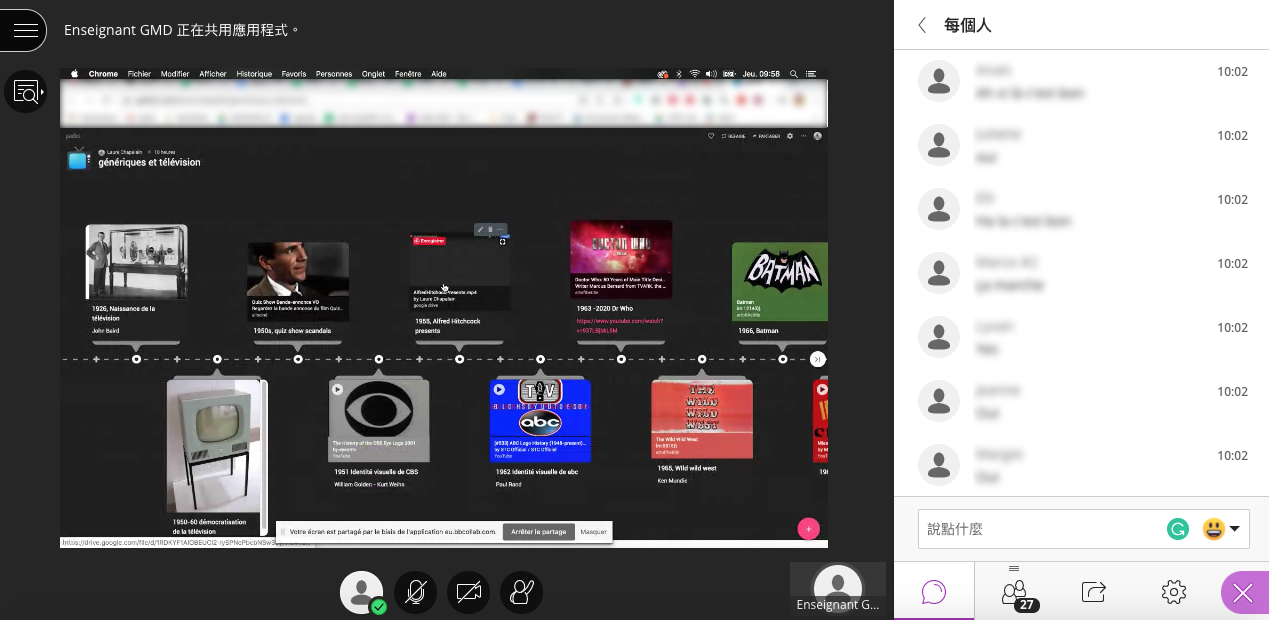Play the ABC Logo History video
1269x620 pixels.
pyautogui.click(x=499, y=389)
